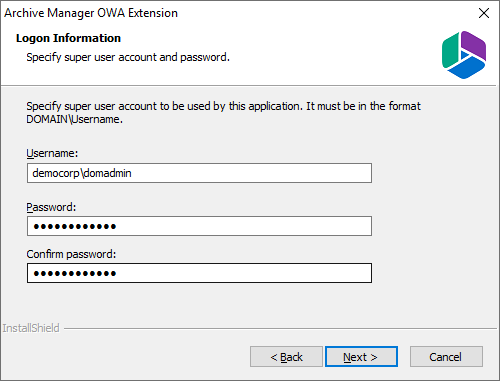This screenshot has width=500, height=381.
Task: Click the DOMAIN\Username format instruction text
Action: point(223,113)
